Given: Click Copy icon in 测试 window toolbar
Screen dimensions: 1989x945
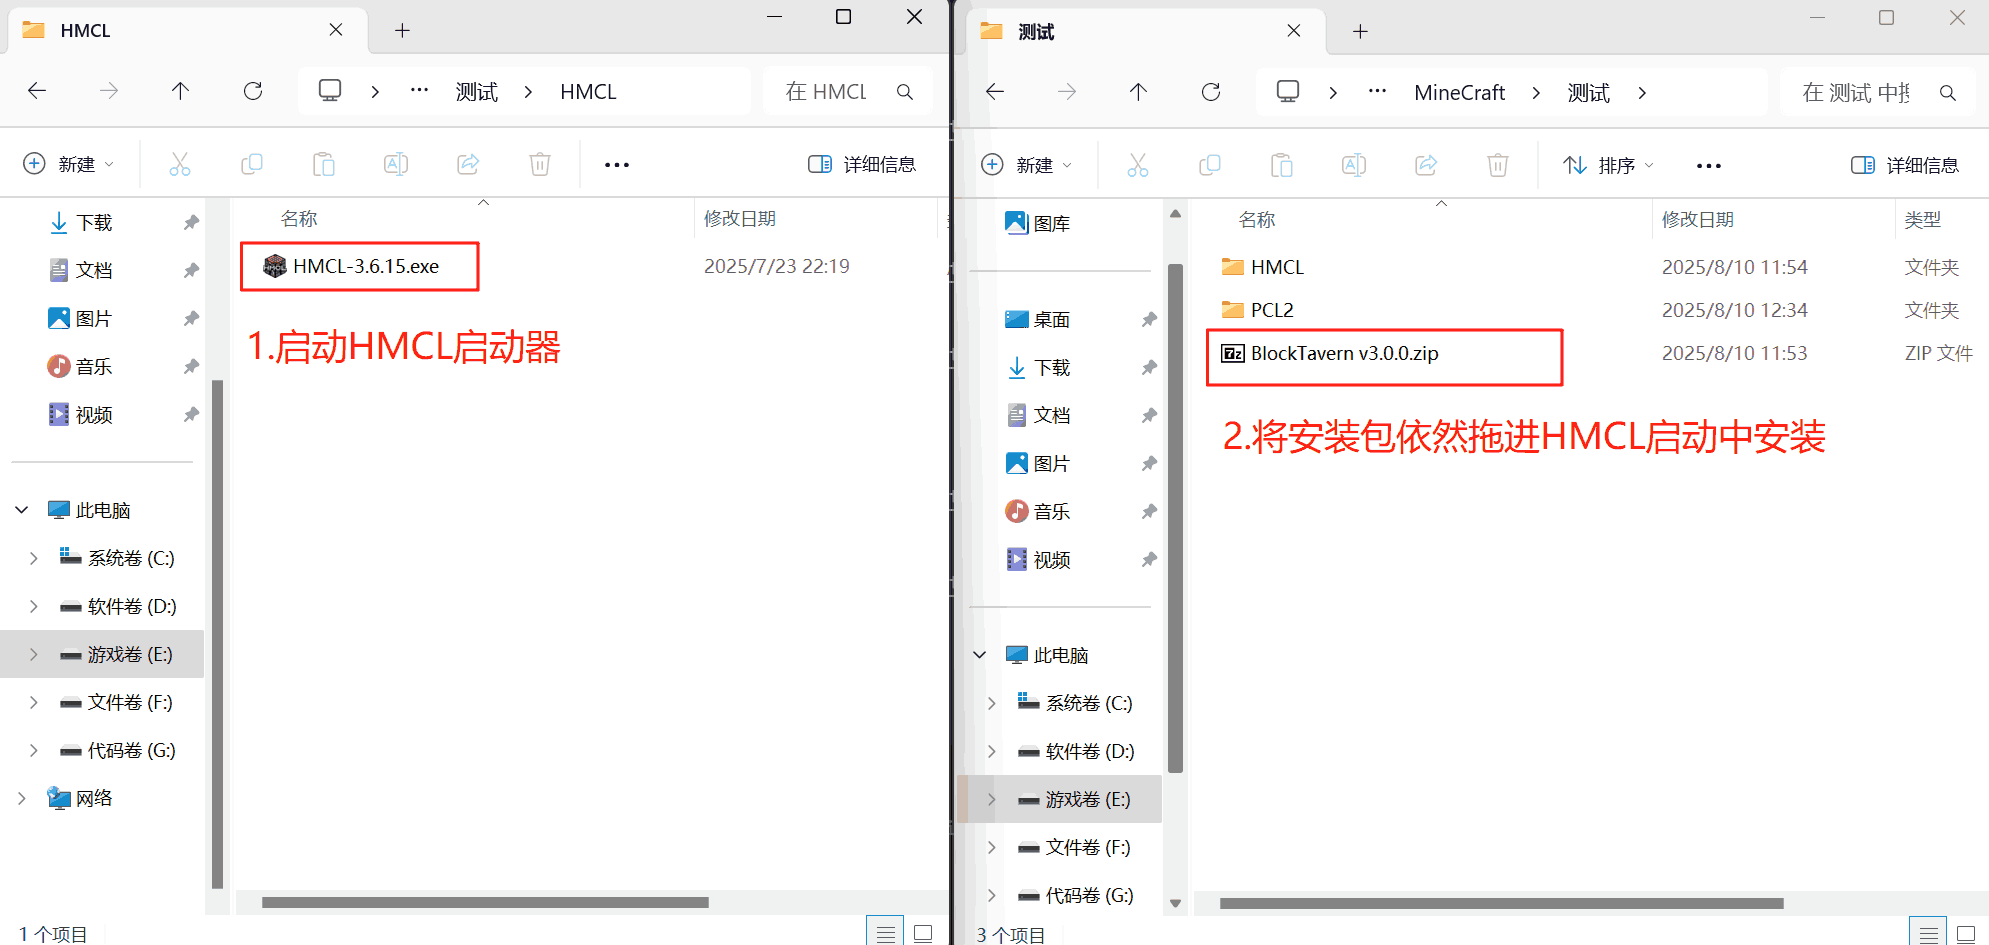Looking at the screenshot, I should click(x=1210, y=165).
